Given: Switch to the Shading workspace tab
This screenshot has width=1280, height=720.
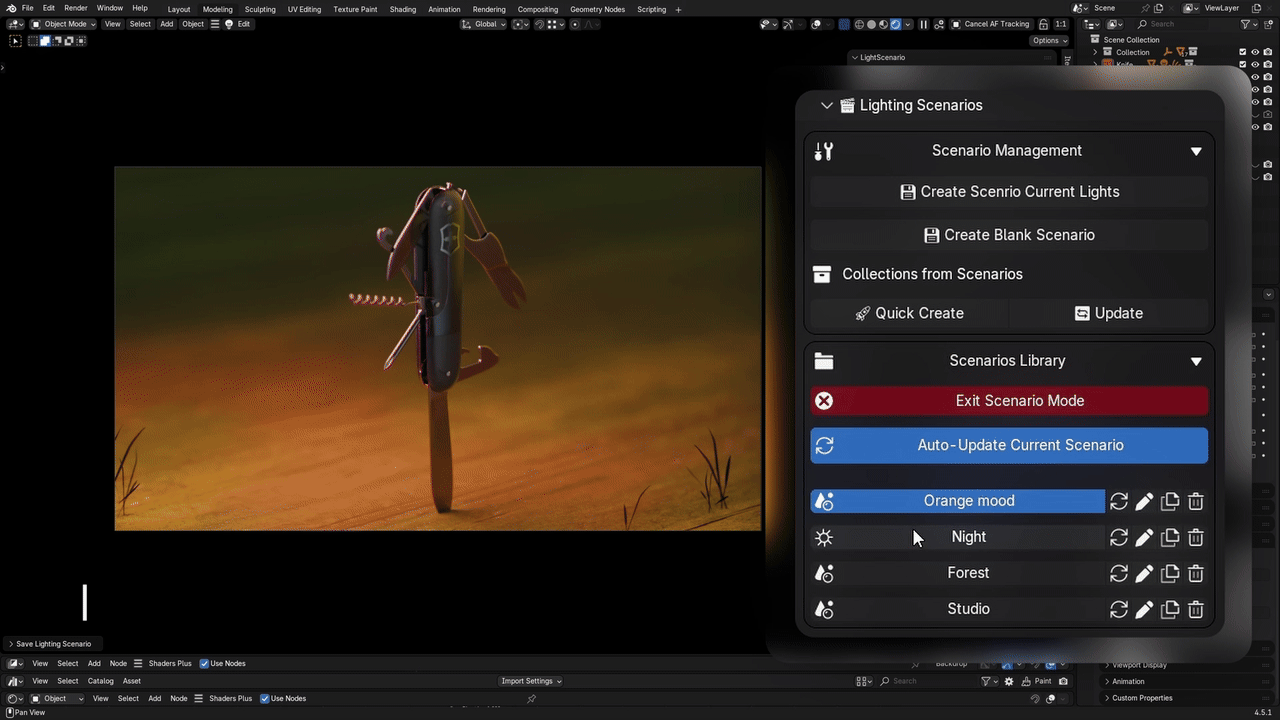Looking at the screenshot, I should coord(403,9).
